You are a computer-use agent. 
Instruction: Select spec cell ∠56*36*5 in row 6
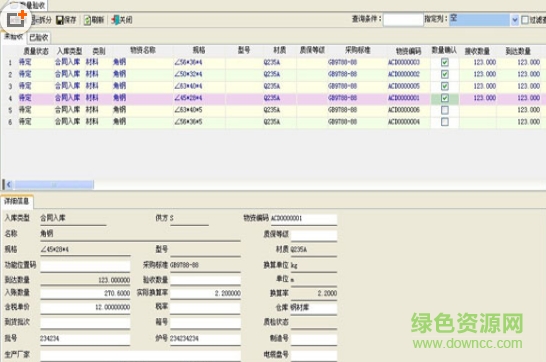tap(199, 122)
